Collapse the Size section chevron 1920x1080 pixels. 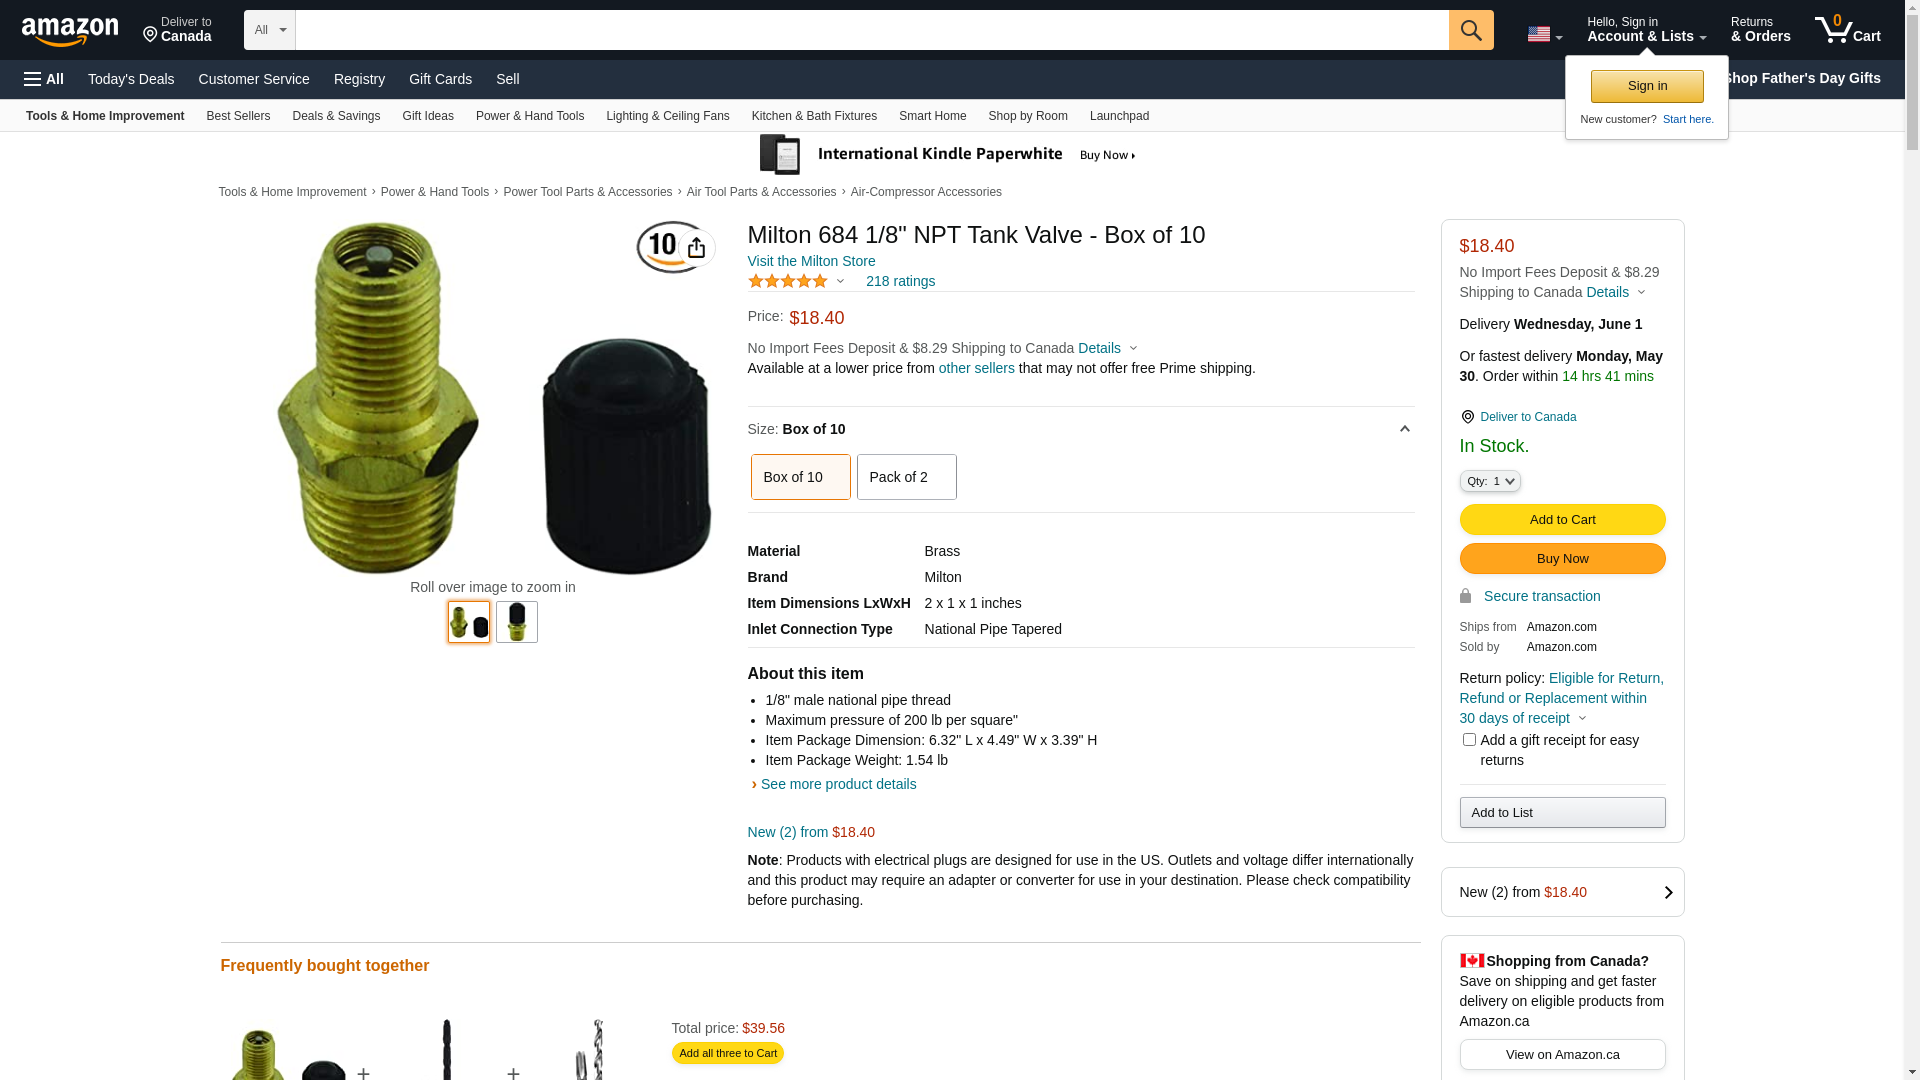[1404, 429]
